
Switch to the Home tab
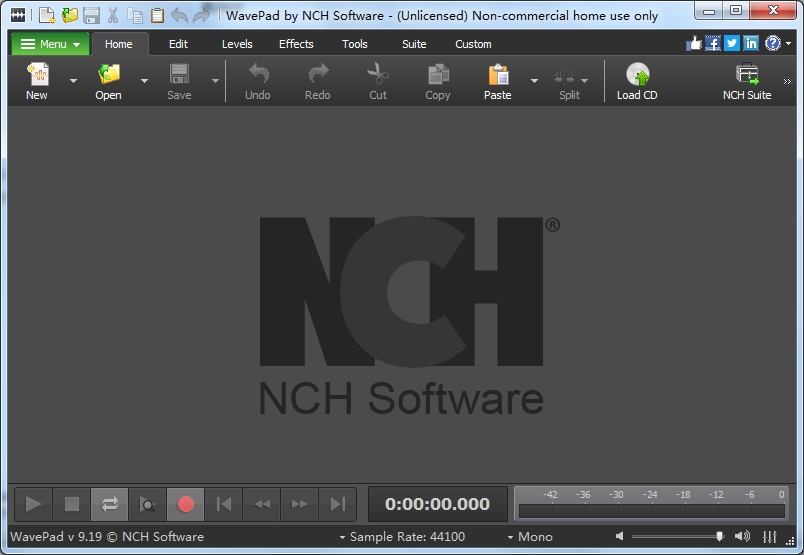[x=119, y=44]
